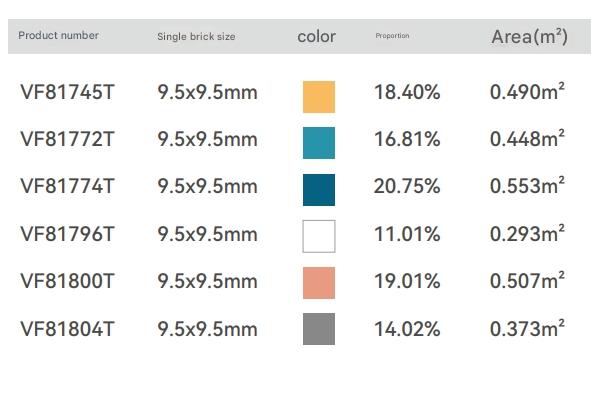Click product number VF81774T

click(x=67, y=186)
